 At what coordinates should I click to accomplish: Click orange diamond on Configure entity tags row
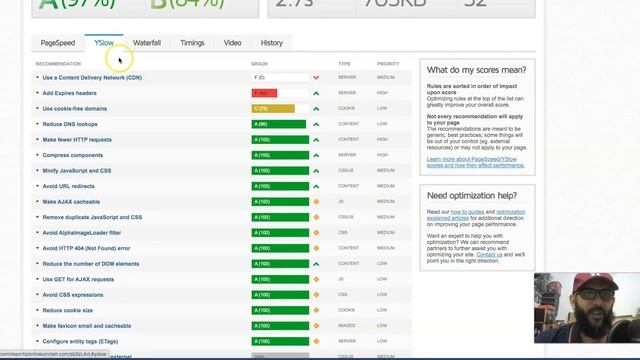pyautogui.click(x=316, y=341)
